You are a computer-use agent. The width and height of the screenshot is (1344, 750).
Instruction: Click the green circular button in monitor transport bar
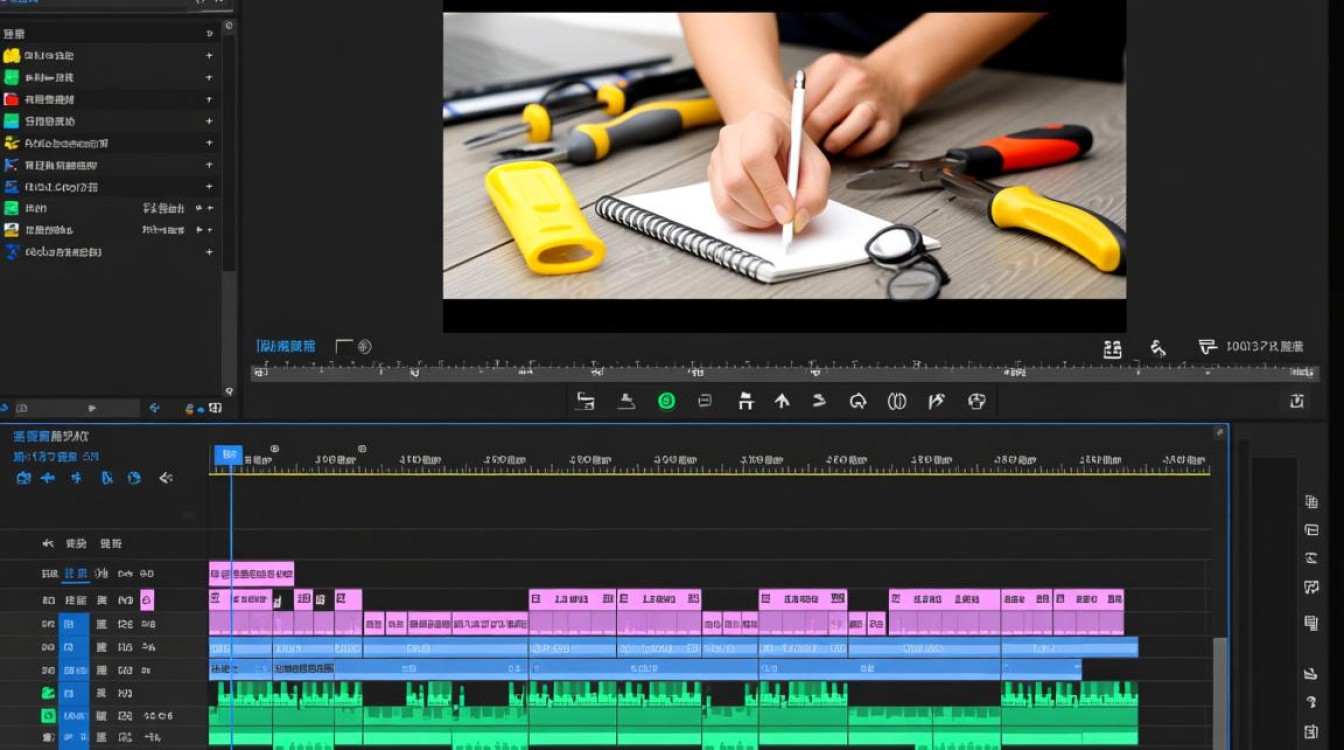[666, 401]
